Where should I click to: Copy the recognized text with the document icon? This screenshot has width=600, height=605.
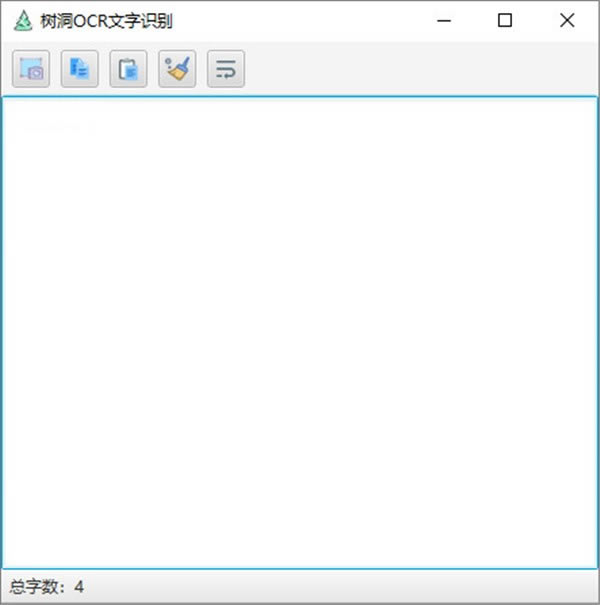[x=79, y=69]
